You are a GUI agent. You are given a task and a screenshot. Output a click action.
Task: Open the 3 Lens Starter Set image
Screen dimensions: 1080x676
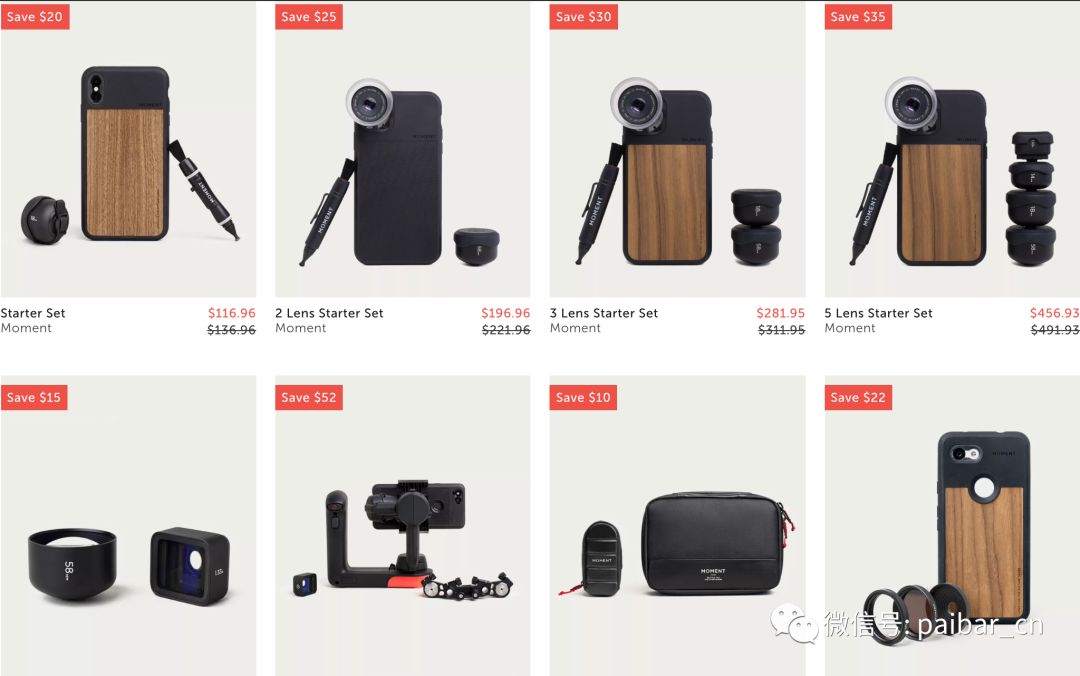tap(677, 149)
